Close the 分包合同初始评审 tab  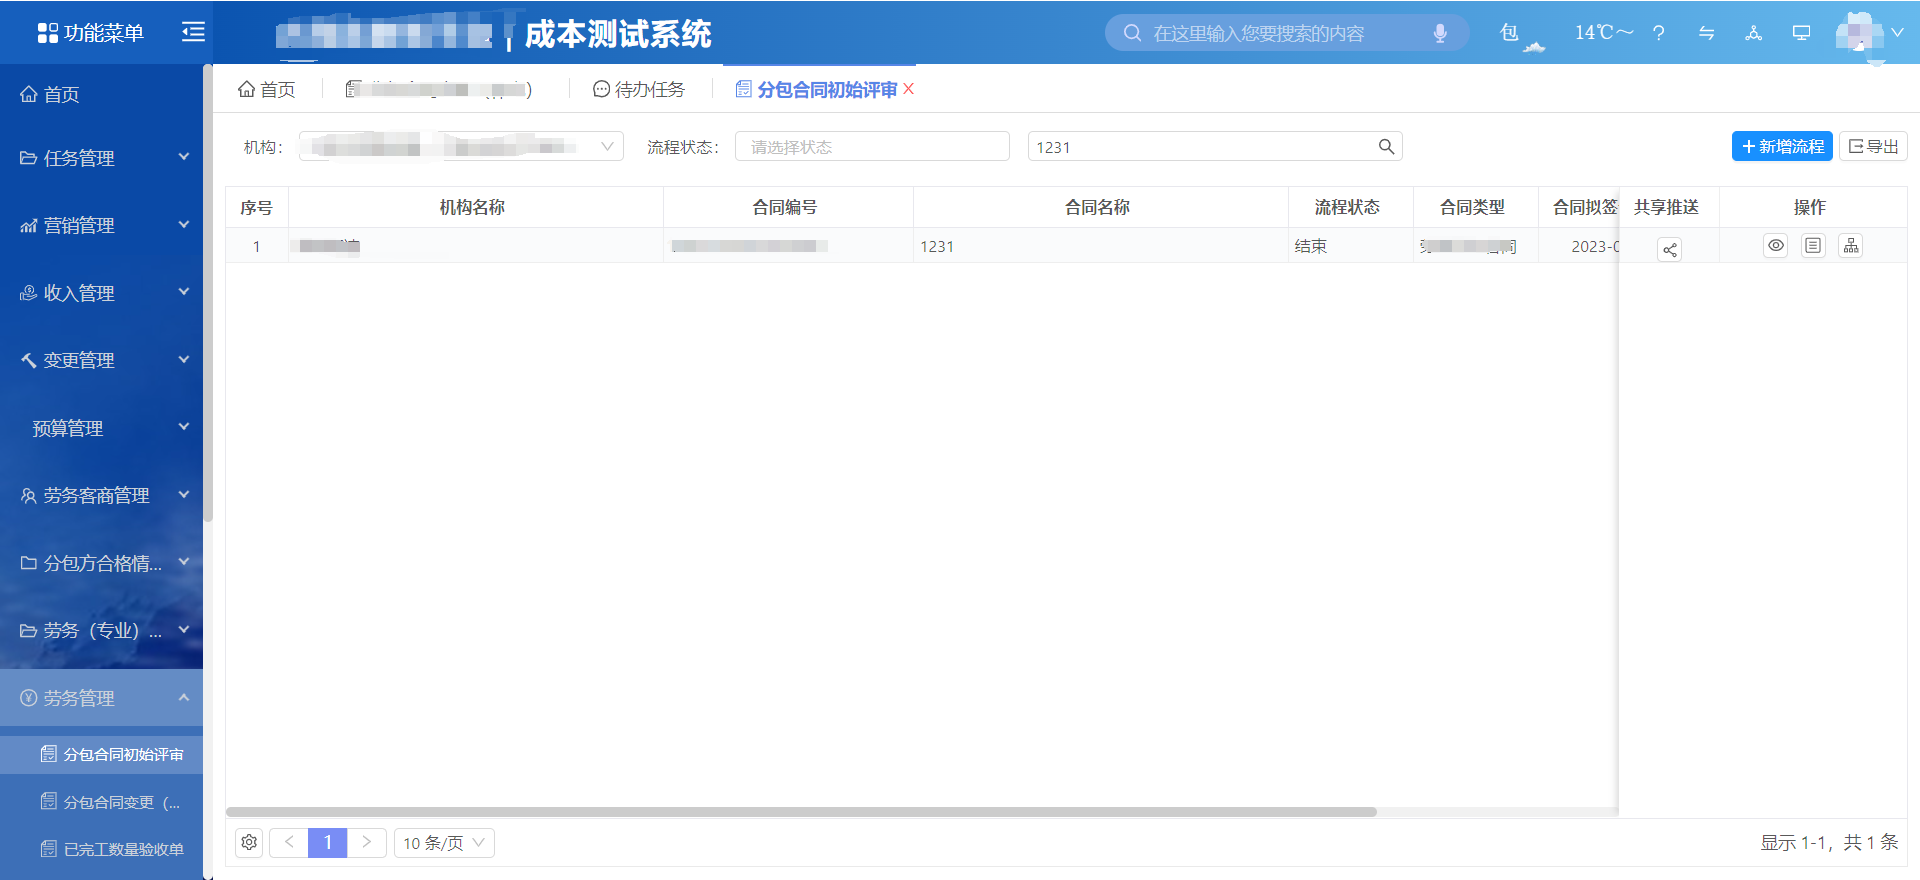(x=909, y=89)
